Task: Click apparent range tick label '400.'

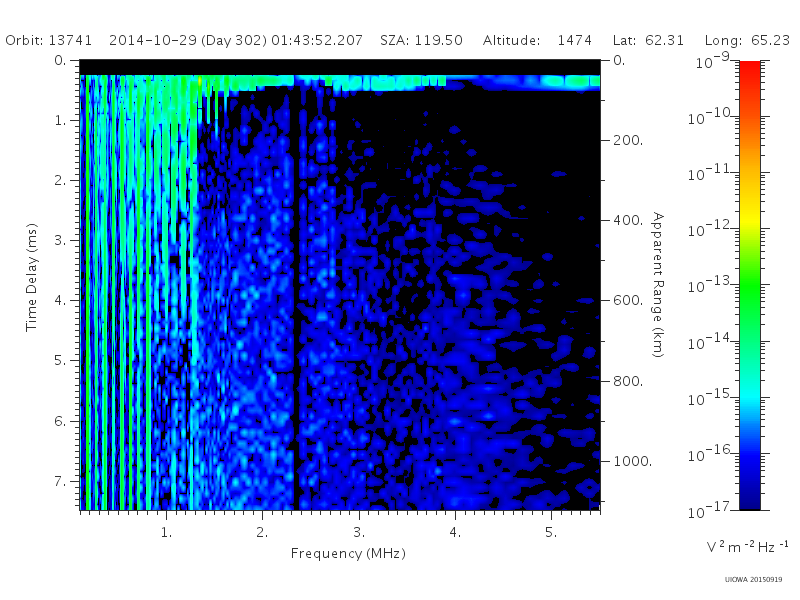Action: (628, 220)
